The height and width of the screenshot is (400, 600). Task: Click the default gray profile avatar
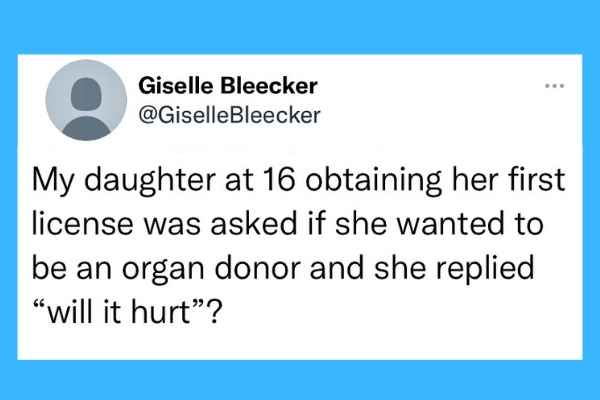[86, 100]
